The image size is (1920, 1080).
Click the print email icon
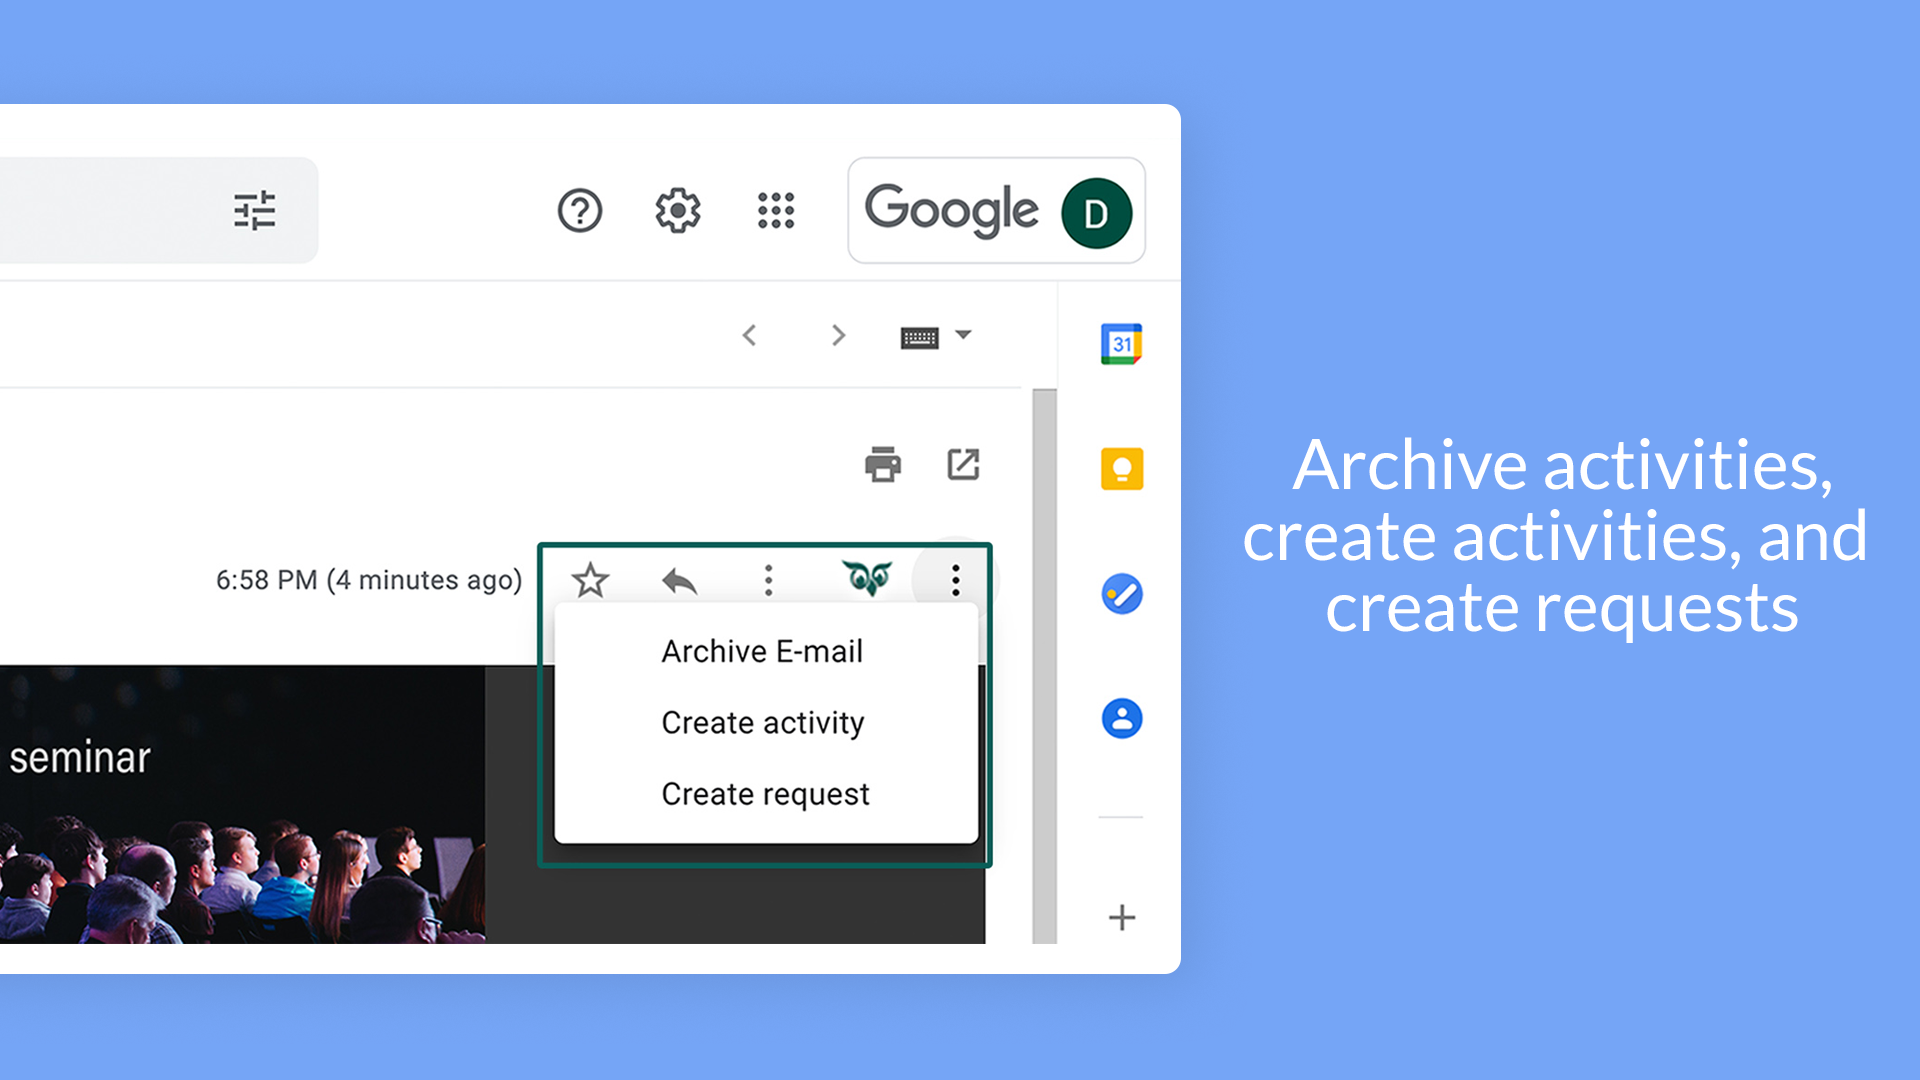883,464
